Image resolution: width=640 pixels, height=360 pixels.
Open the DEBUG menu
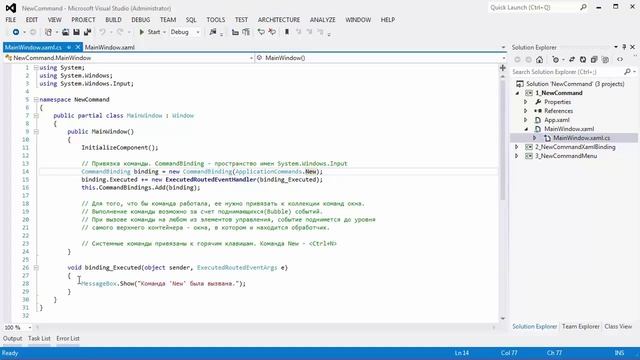(141, 20)
